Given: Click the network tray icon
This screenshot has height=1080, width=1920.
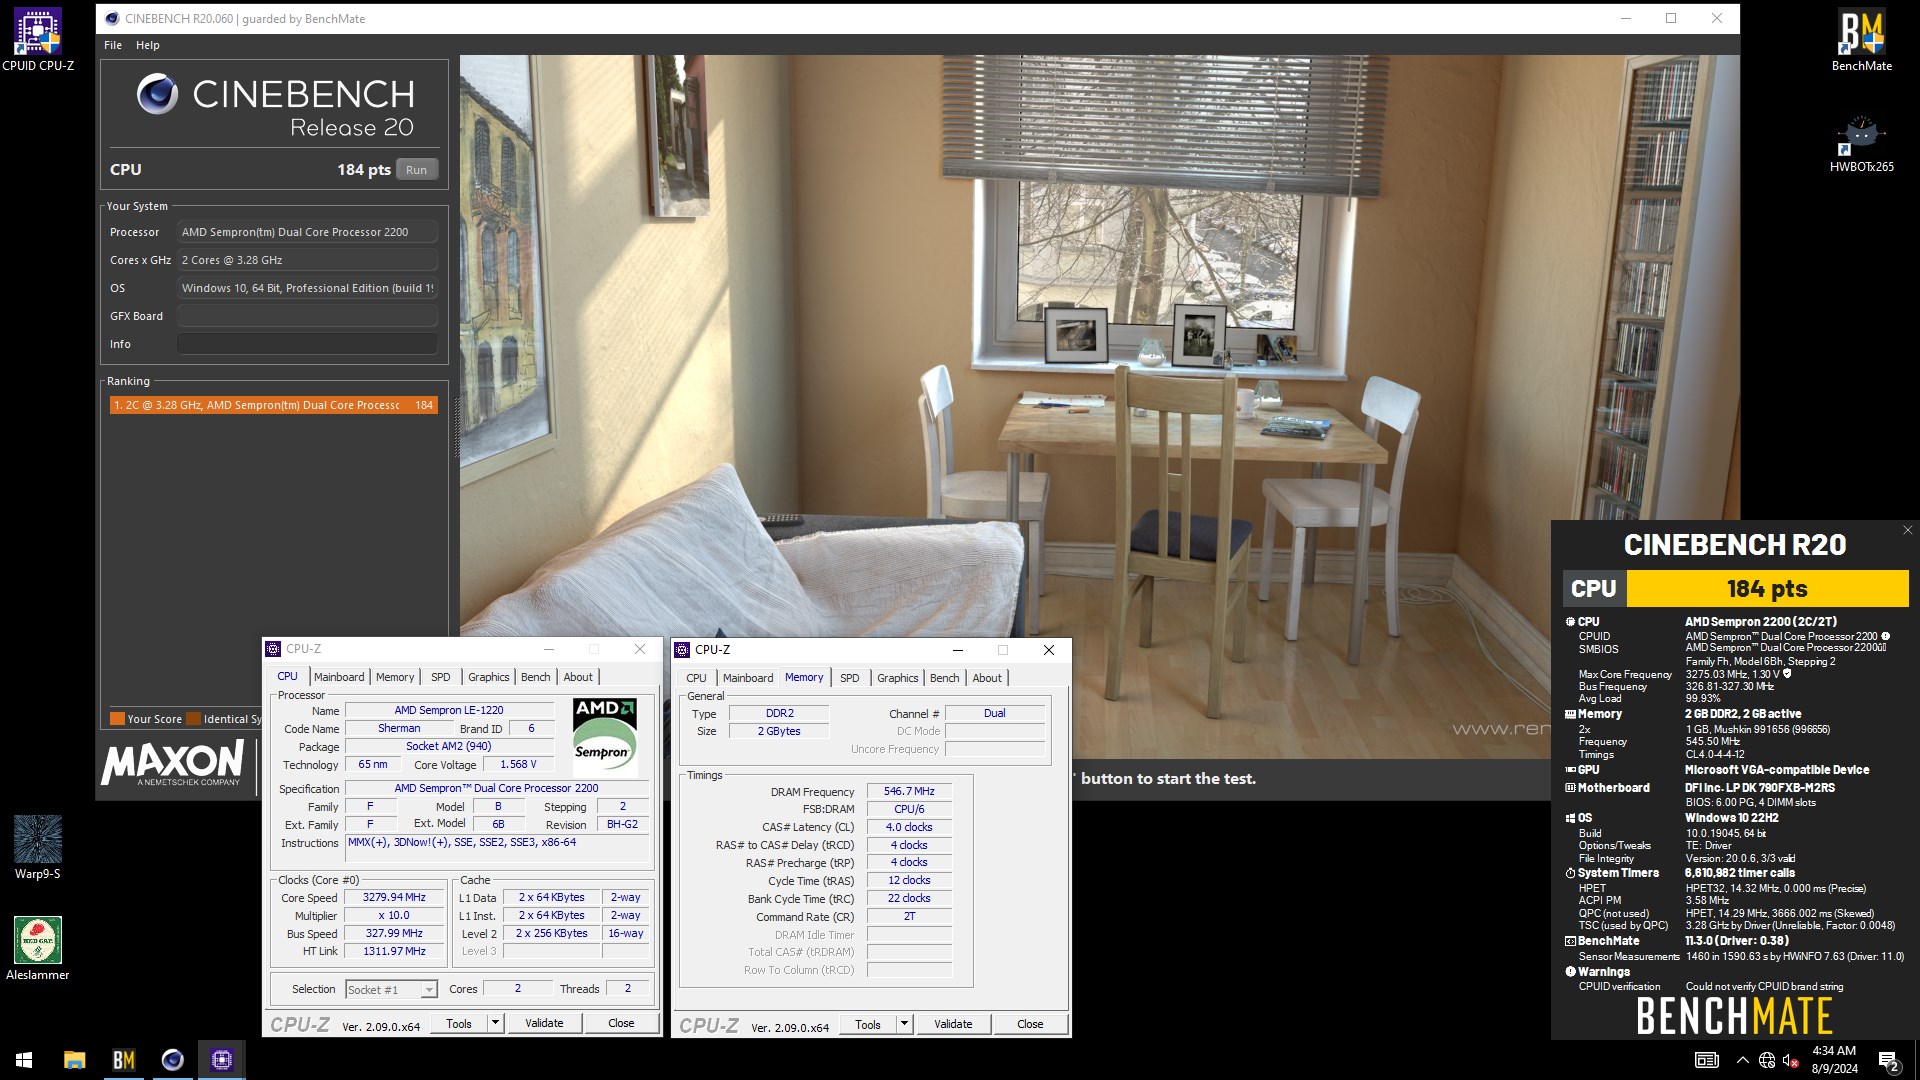Looking at the screenshot, I should [1767, 1060].
